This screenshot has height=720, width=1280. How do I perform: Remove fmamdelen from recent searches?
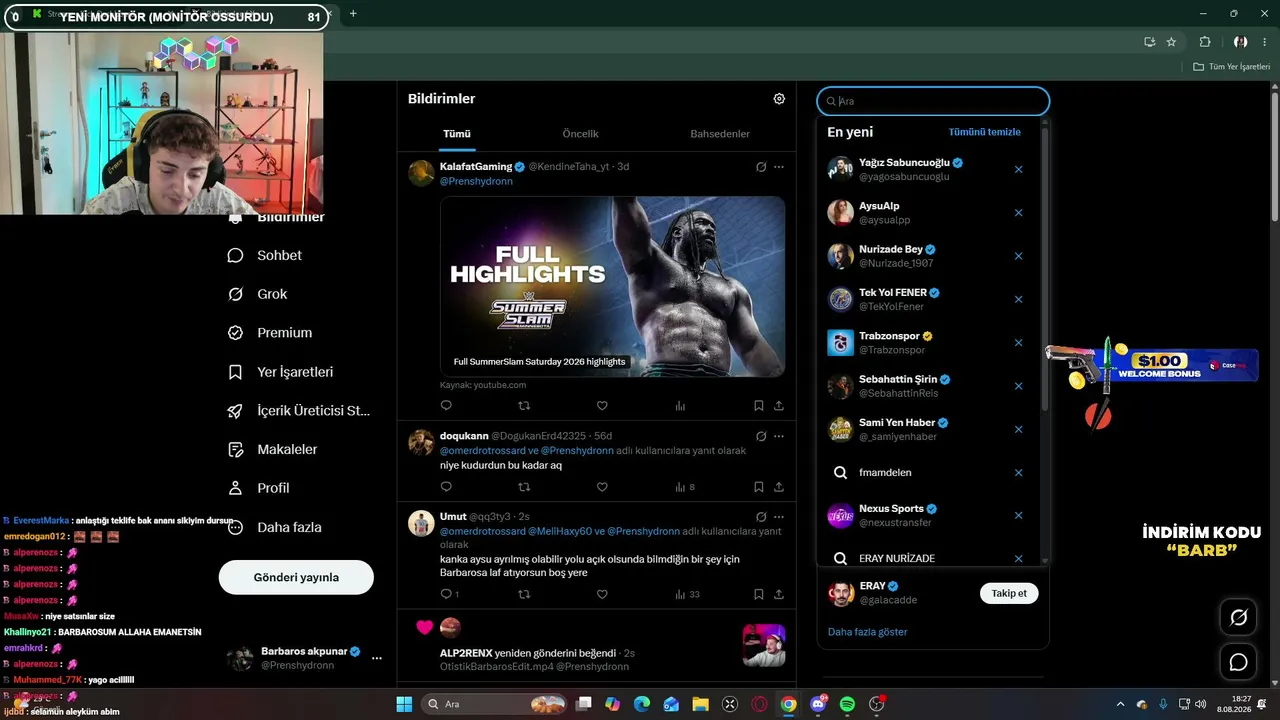click(1019, 472)
